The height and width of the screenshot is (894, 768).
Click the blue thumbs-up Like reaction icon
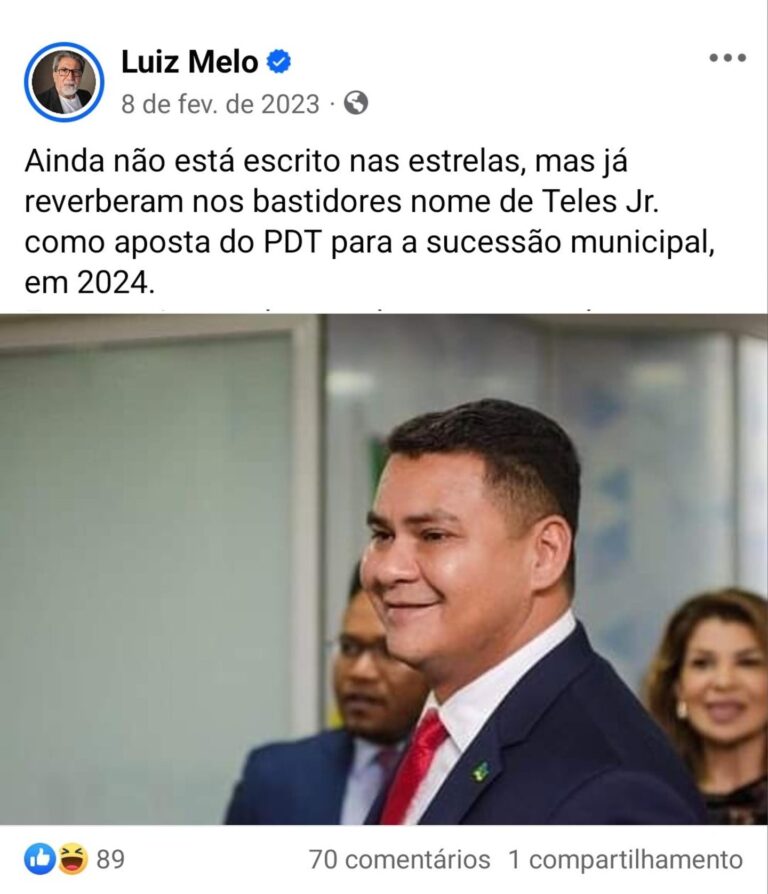coord(39,860)
